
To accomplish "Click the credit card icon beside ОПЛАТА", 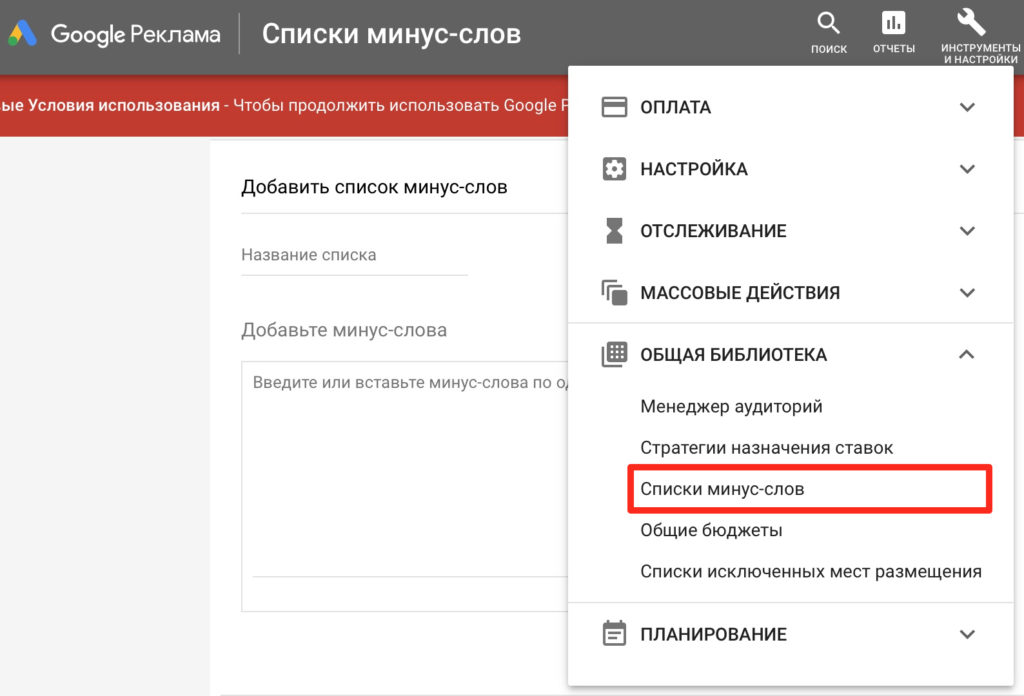I will pyautogui.click(x=614, y=107).
